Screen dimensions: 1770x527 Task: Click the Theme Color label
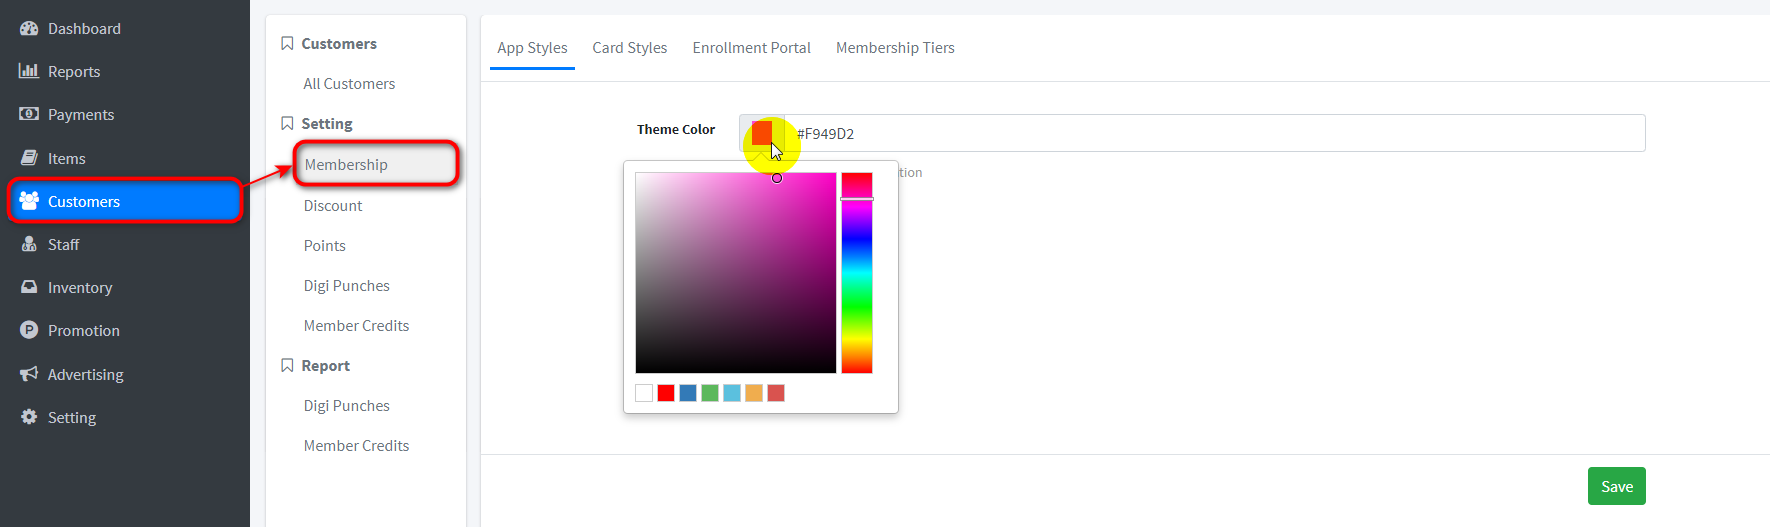[676, 129]
